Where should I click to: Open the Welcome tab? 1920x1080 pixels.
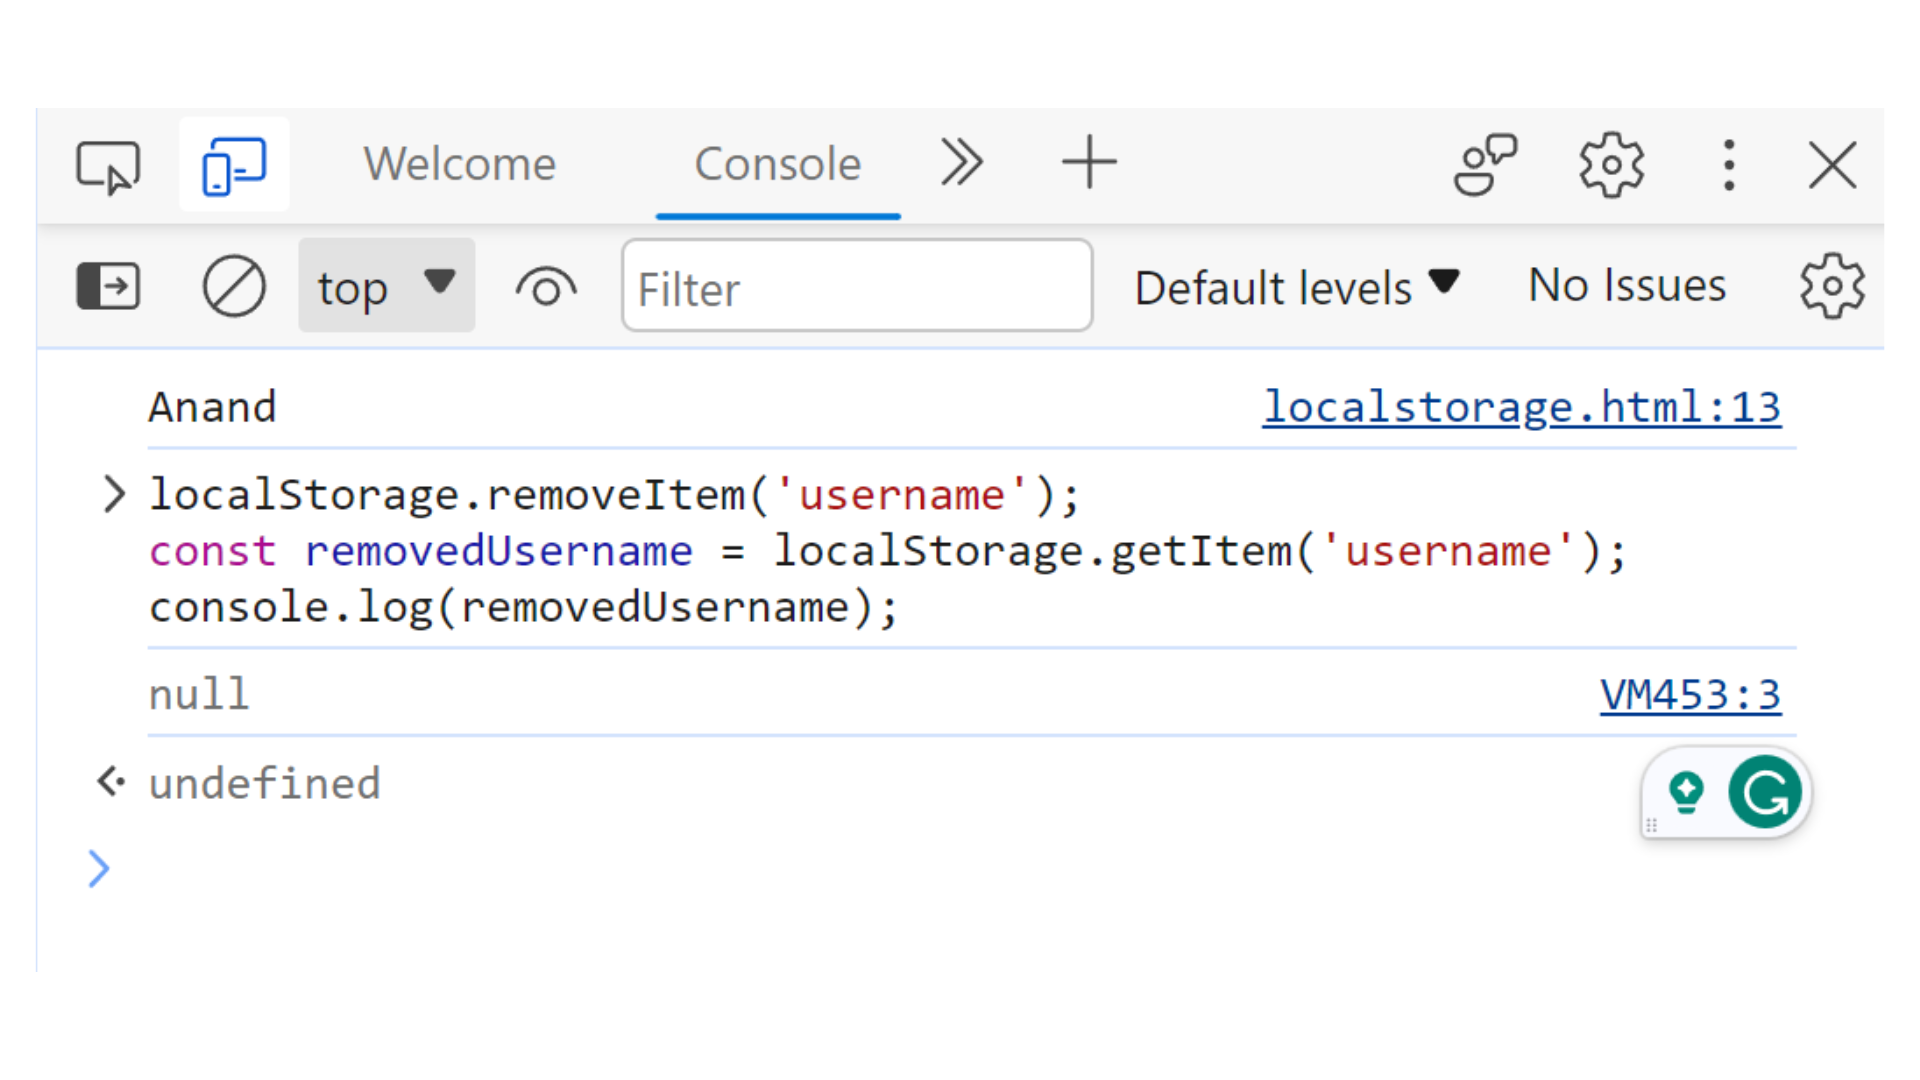tap(460, 164)
